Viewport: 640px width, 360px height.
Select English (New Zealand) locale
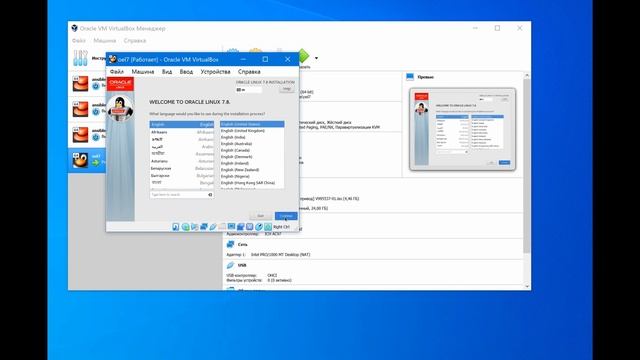252,170
